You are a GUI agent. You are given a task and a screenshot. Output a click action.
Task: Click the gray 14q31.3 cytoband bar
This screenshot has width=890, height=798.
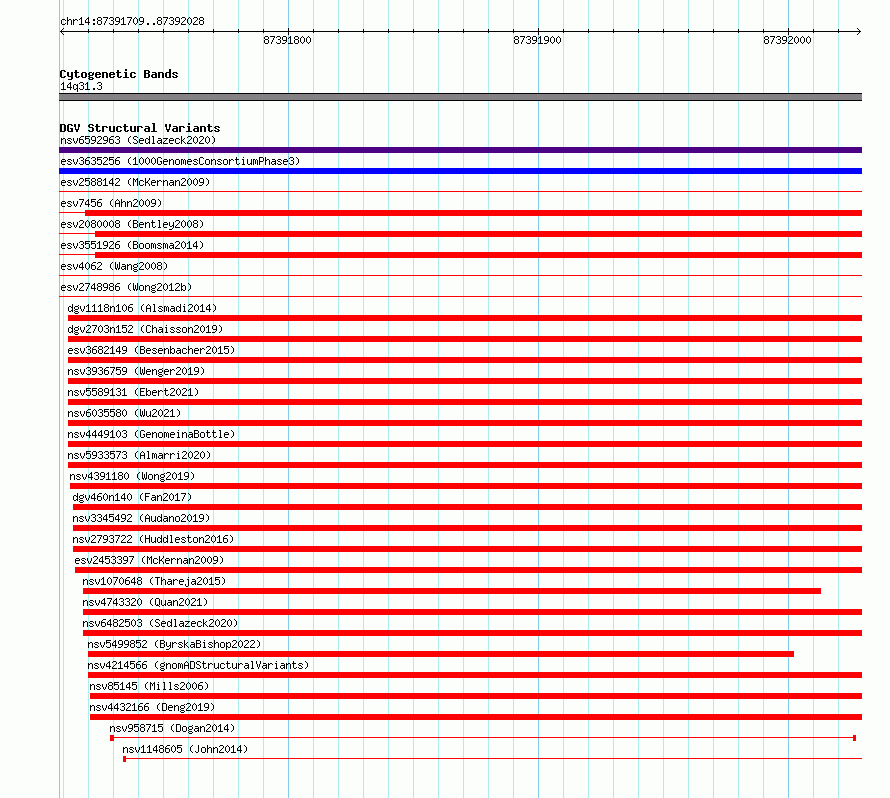coord(460,97)
